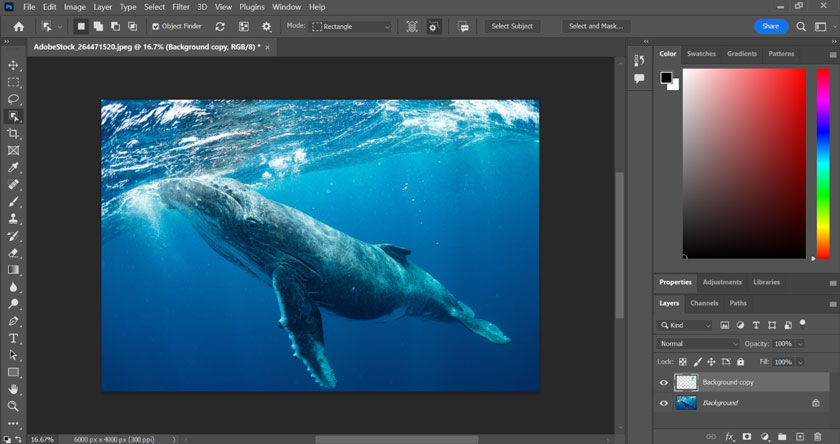The height and width of the screenshot is (444, 840).
Task: Select the Clone Stamp tool
Action: (13, 219)
